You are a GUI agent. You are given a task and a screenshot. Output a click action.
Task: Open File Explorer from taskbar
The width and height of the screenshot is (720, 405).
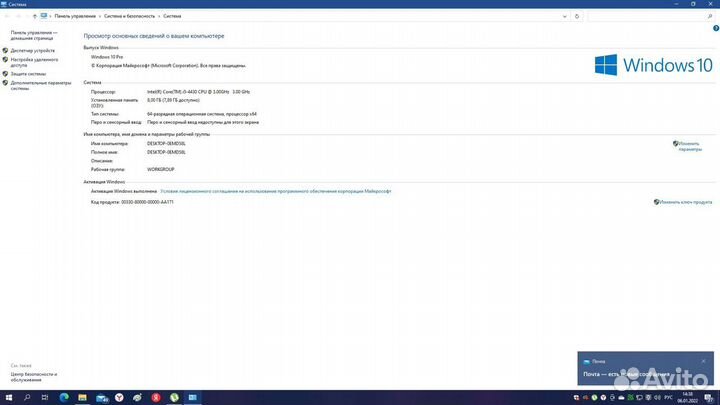click(x=82, y=398)
